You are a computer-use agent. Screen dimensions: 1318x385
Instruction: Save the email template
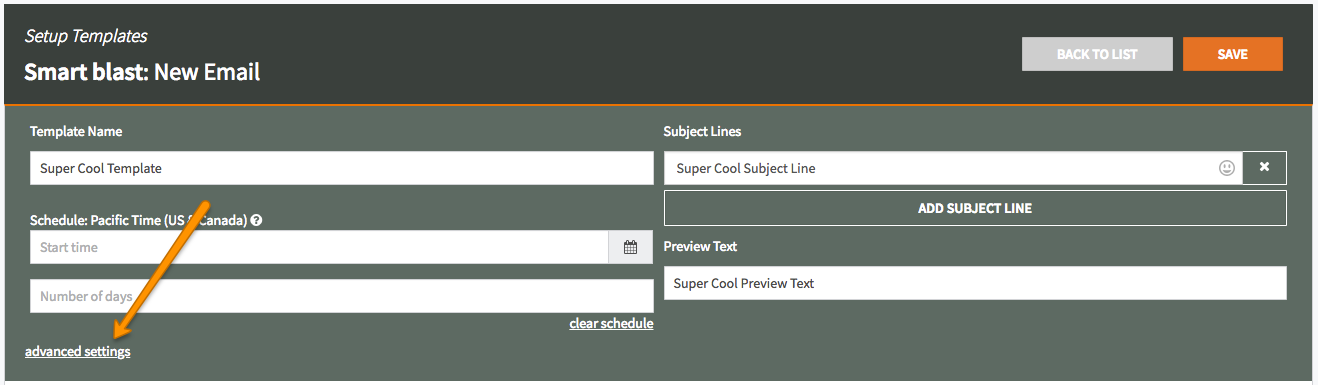1232,54
